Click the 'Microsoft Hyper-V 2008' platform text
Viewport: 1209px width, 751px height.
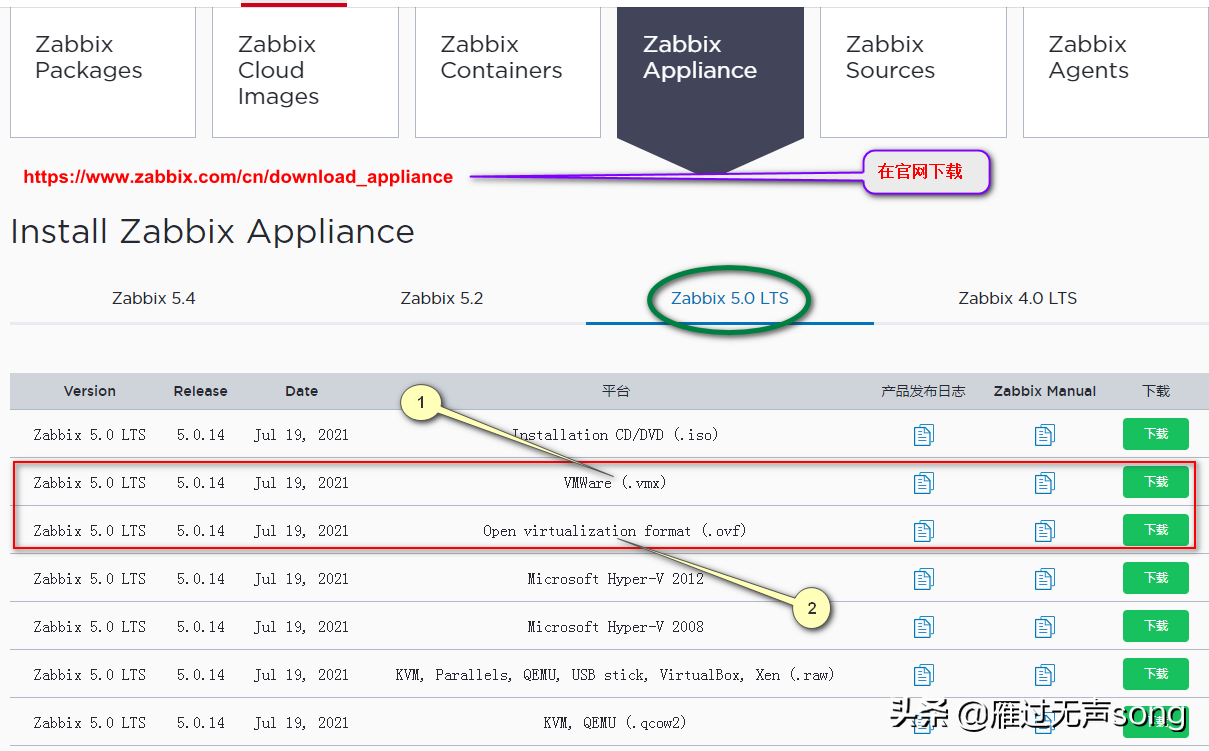pyautogui.click(x=615, y=627)
